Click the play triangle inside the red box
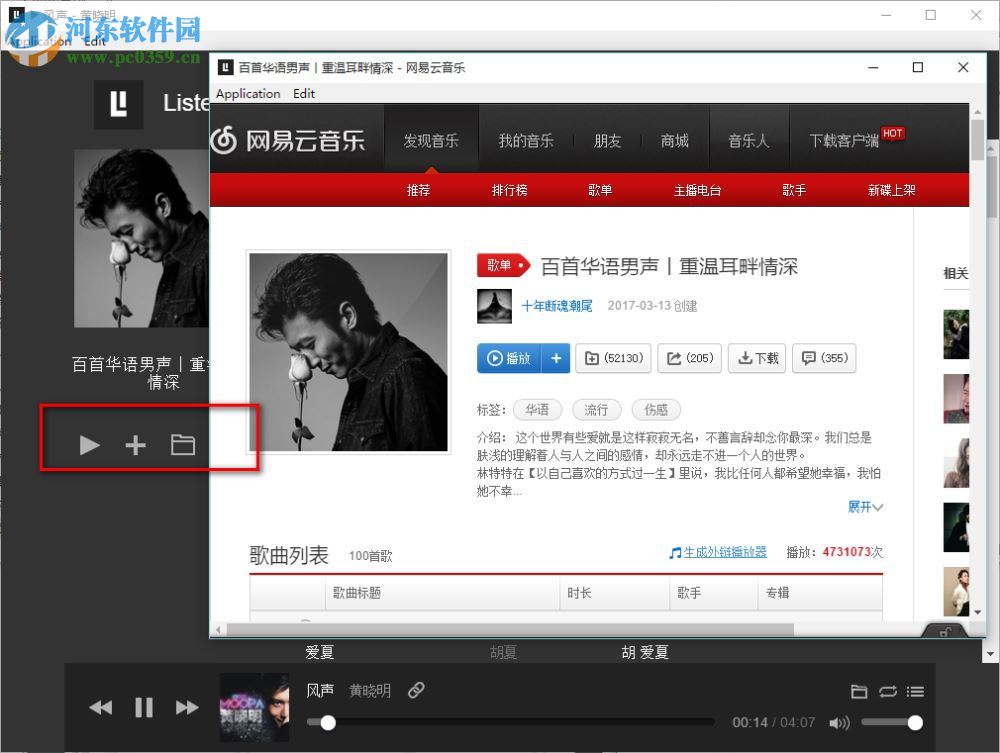Image resolution: width=1000 pixels, height=753 pixels. coord(89,445)
